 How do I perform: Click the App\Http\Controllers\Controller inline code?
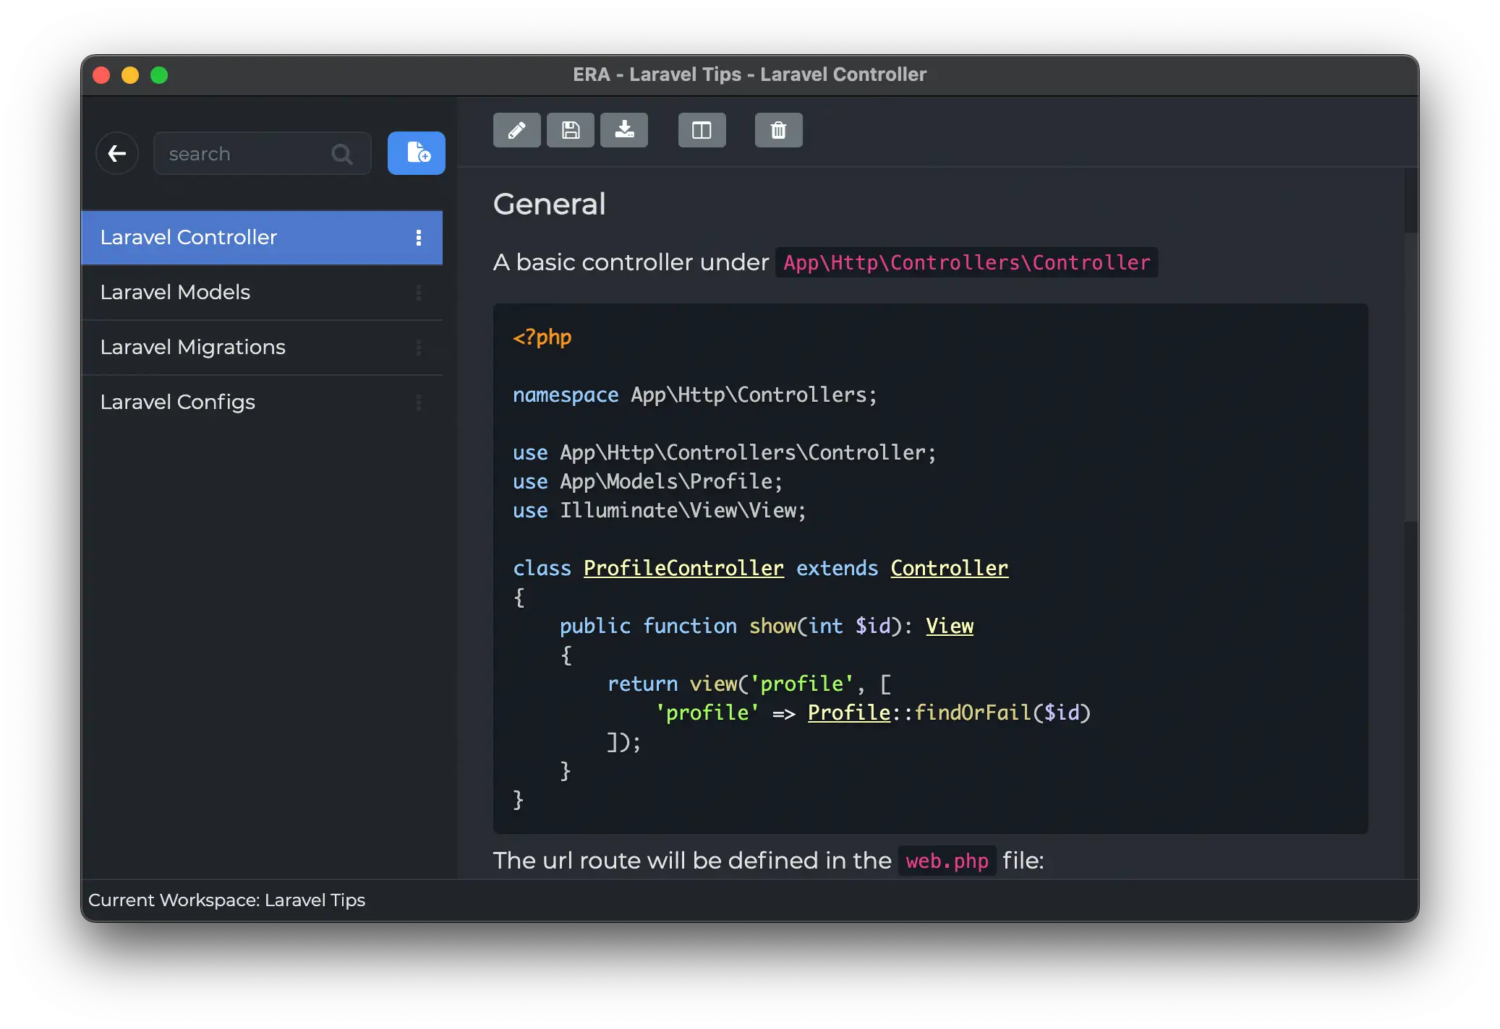click(967, 263)
